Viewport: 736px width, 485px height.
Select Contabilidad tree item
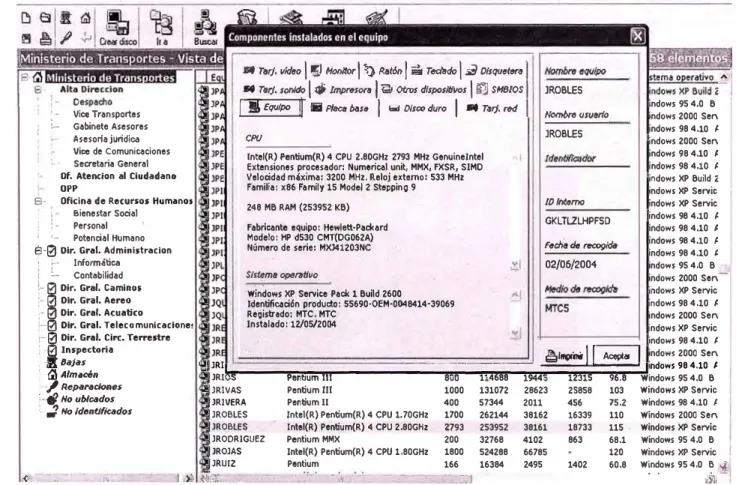click(x=98, y=276)
